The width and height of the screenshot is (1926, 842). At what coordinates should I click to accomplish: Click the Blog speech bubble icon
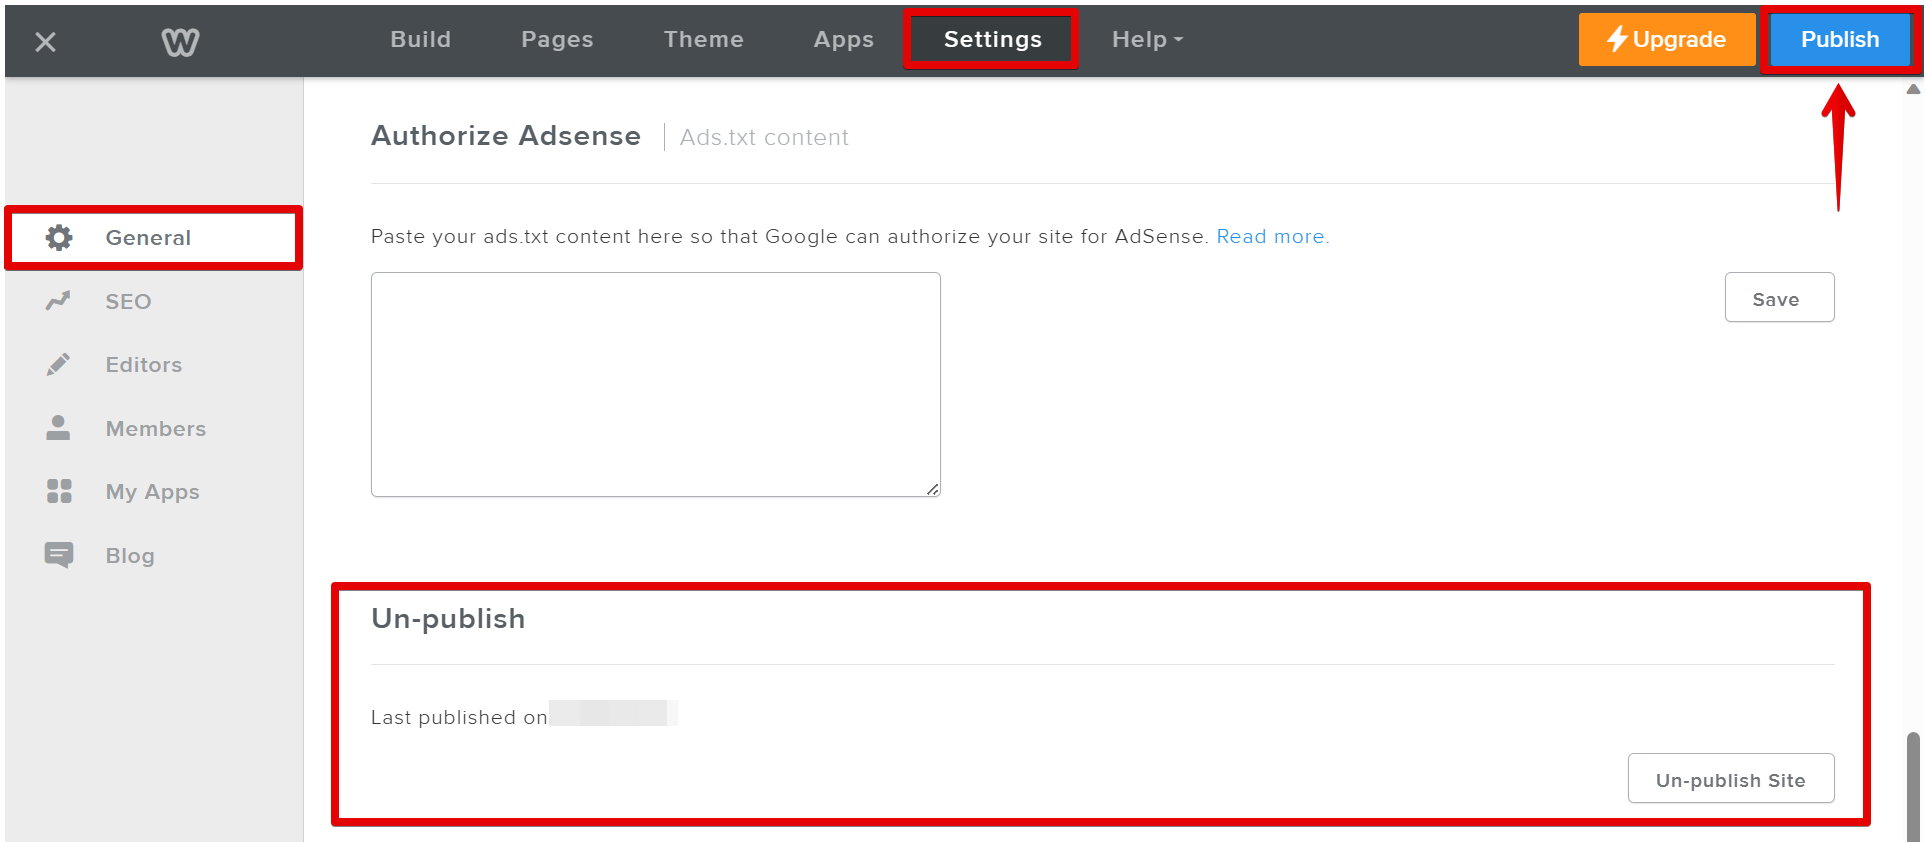pyautogui.click(x=59, y=555)
